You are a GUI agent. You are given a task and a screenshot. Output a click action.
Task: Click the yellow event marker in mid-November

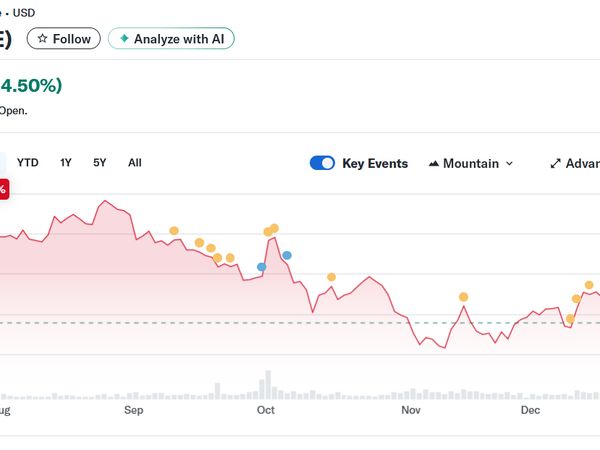(x=463, y=297)
